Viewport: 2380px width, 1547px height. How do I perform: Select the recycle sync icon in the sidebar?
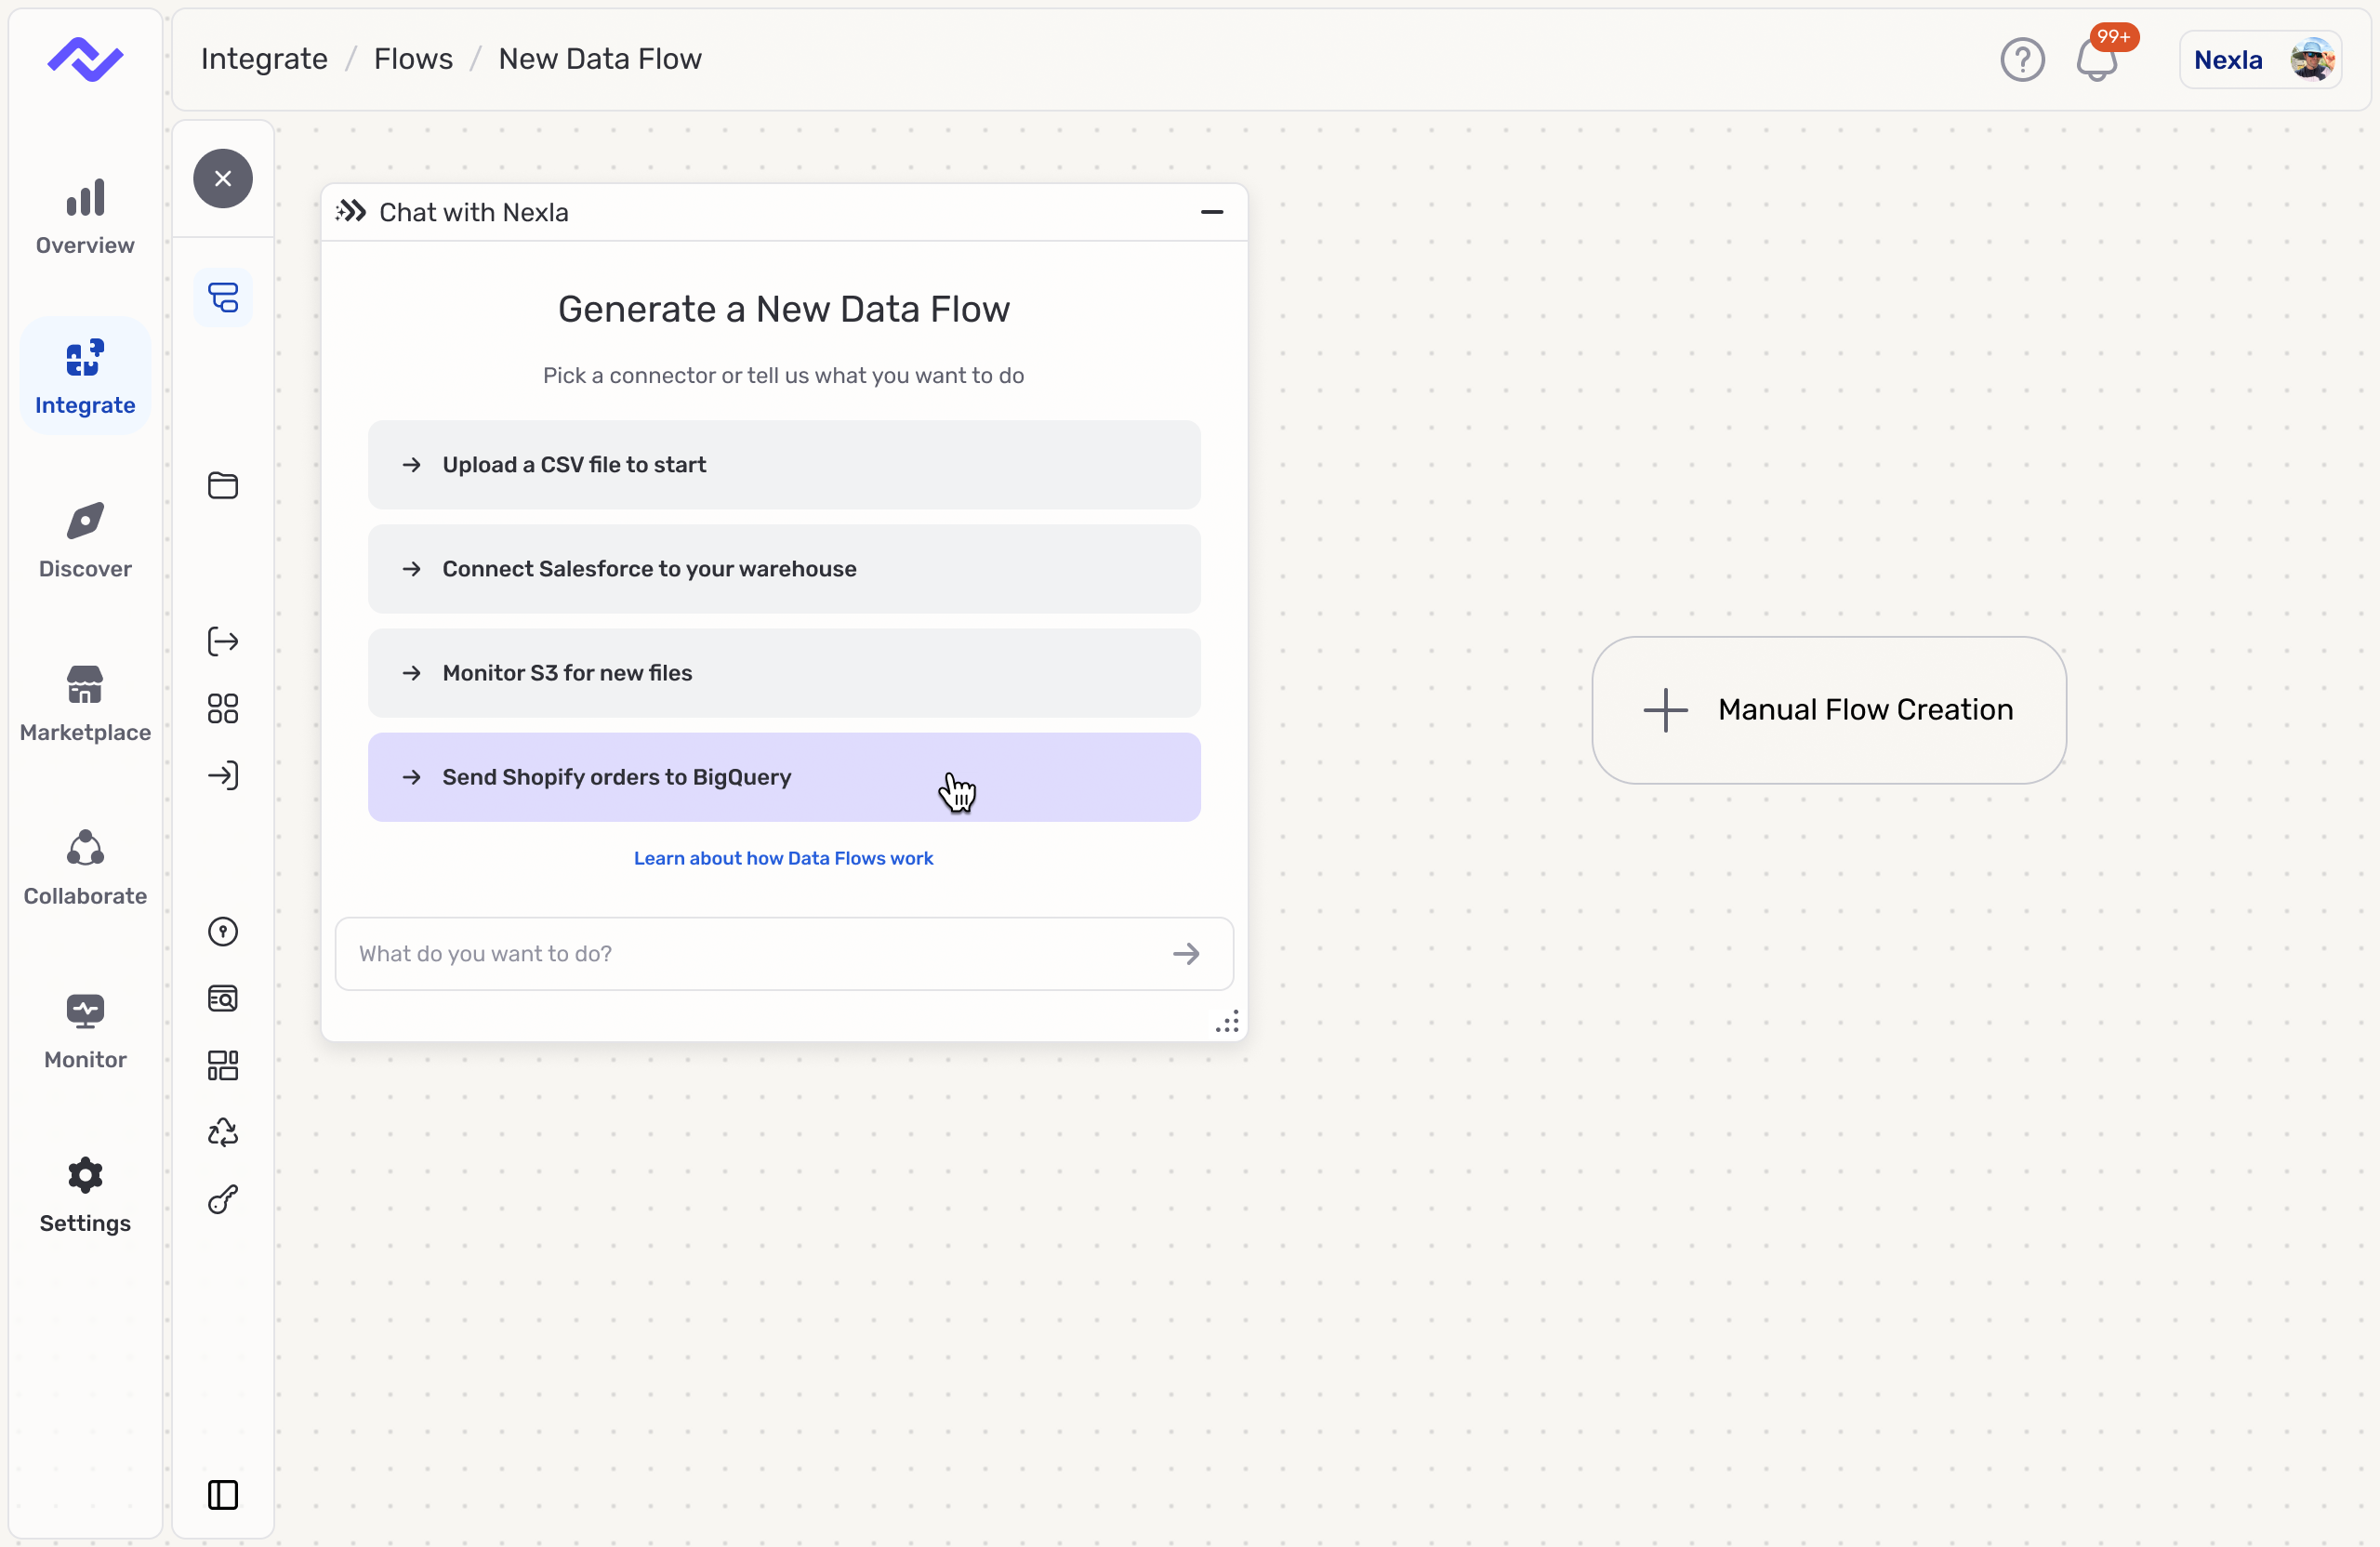pos(222,1132)
